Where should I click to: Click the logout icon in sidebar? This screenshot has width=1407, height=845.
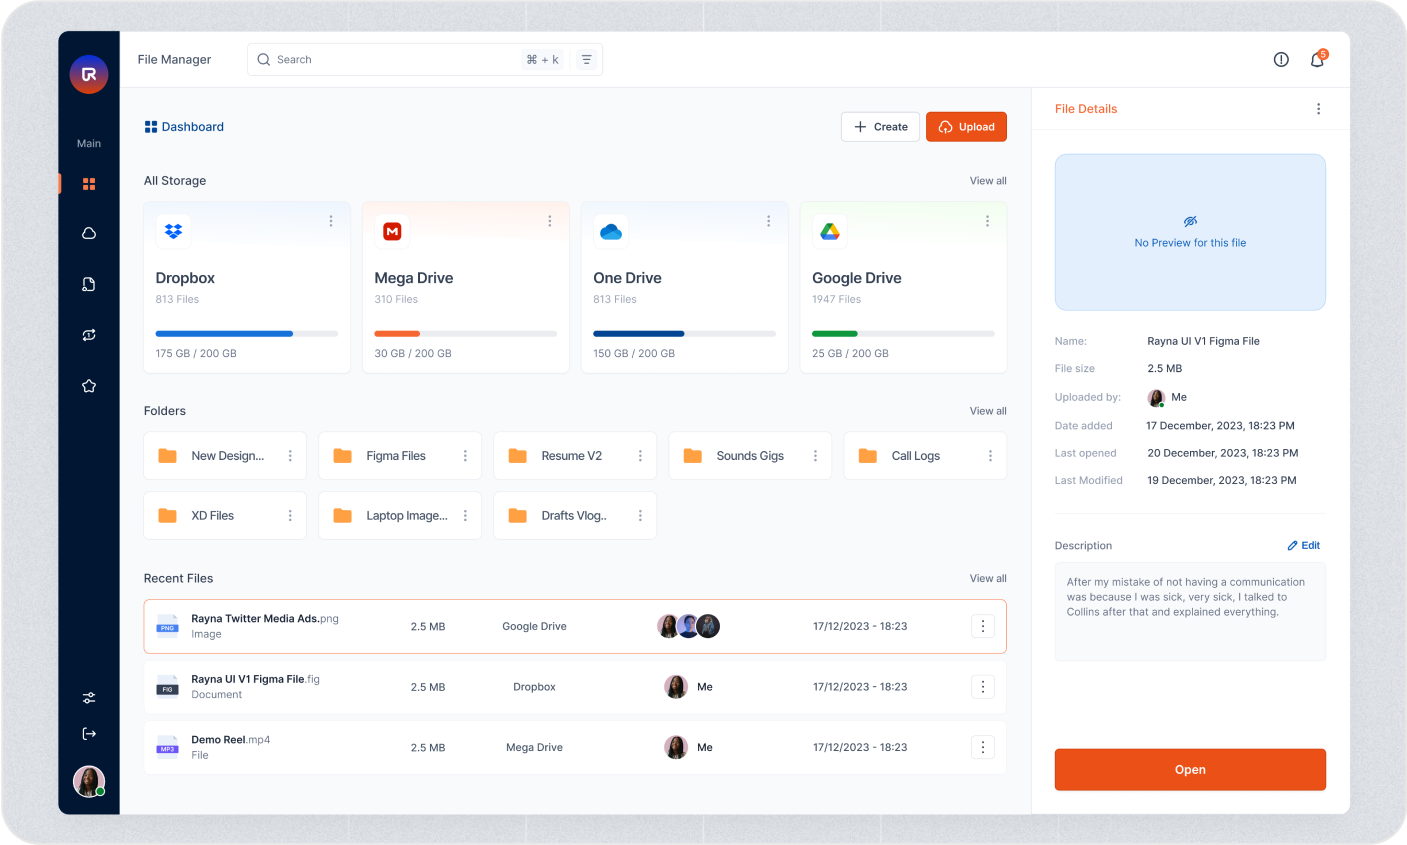(89, 734)
